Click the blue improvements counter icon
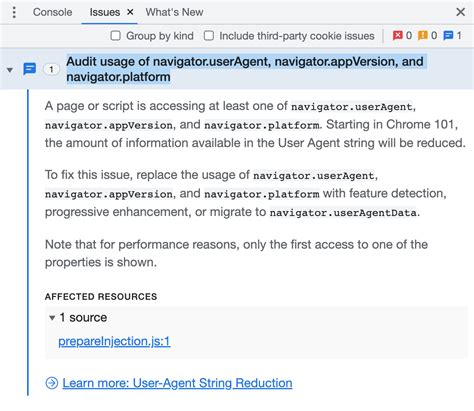The image size is (474, 411). 448,35
